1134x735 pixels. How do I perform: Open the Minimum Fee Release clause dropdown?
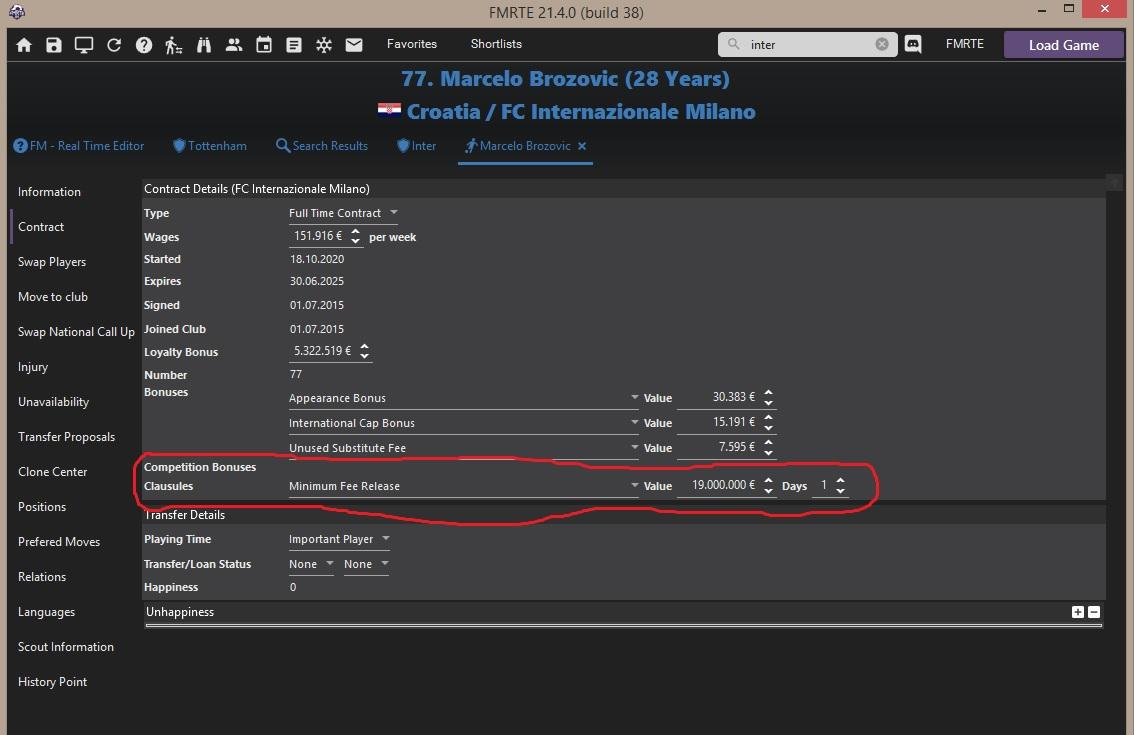pos(634,486)
